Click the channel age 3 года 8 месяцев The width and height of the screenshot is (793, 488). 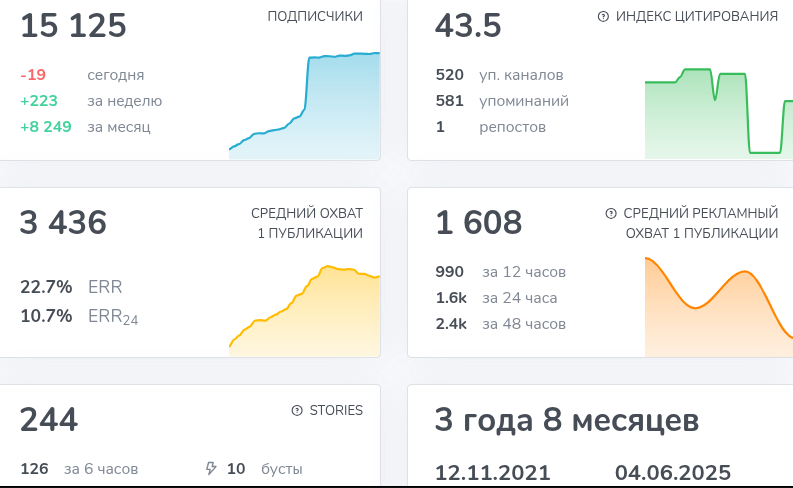(566, 420)
